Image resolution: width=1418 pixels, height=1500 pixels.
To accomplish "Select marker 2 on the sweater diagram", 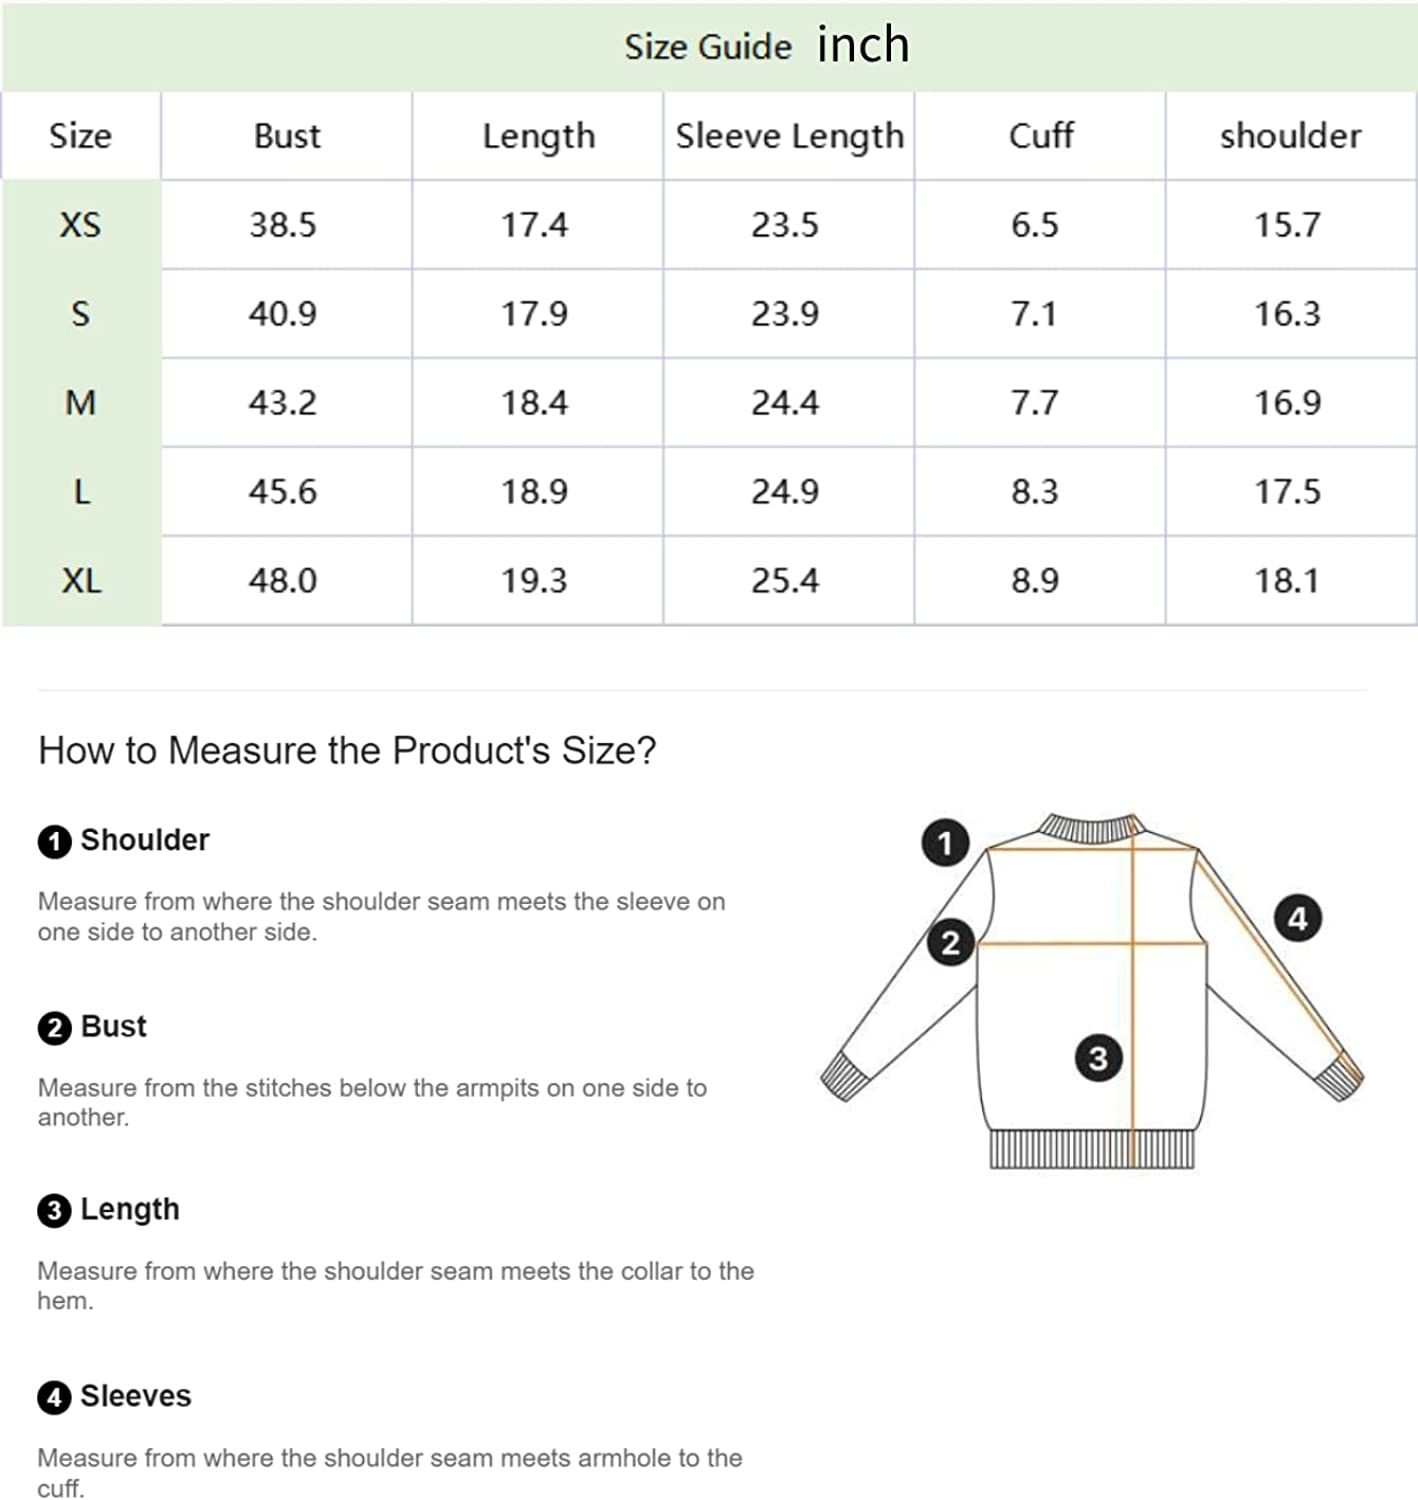I will (x=950, y=942).
